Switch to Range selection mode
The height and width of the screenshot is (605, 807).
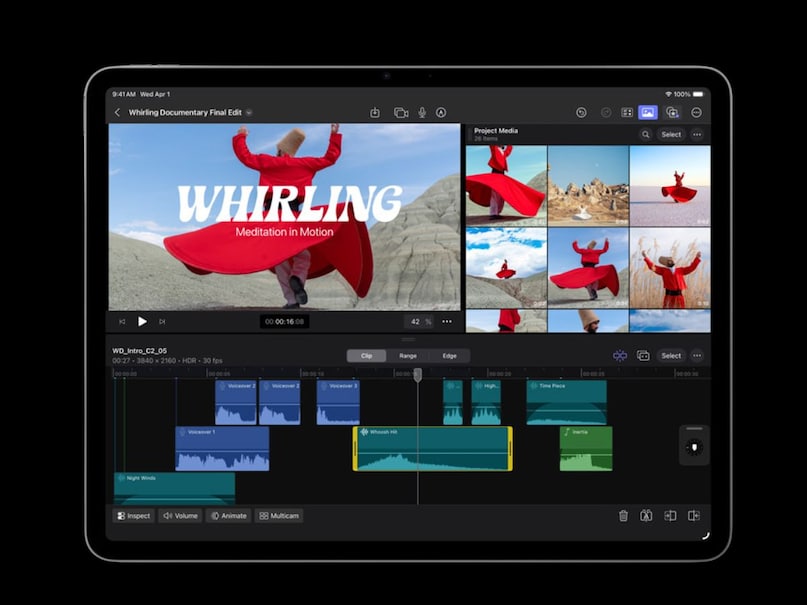408,355
